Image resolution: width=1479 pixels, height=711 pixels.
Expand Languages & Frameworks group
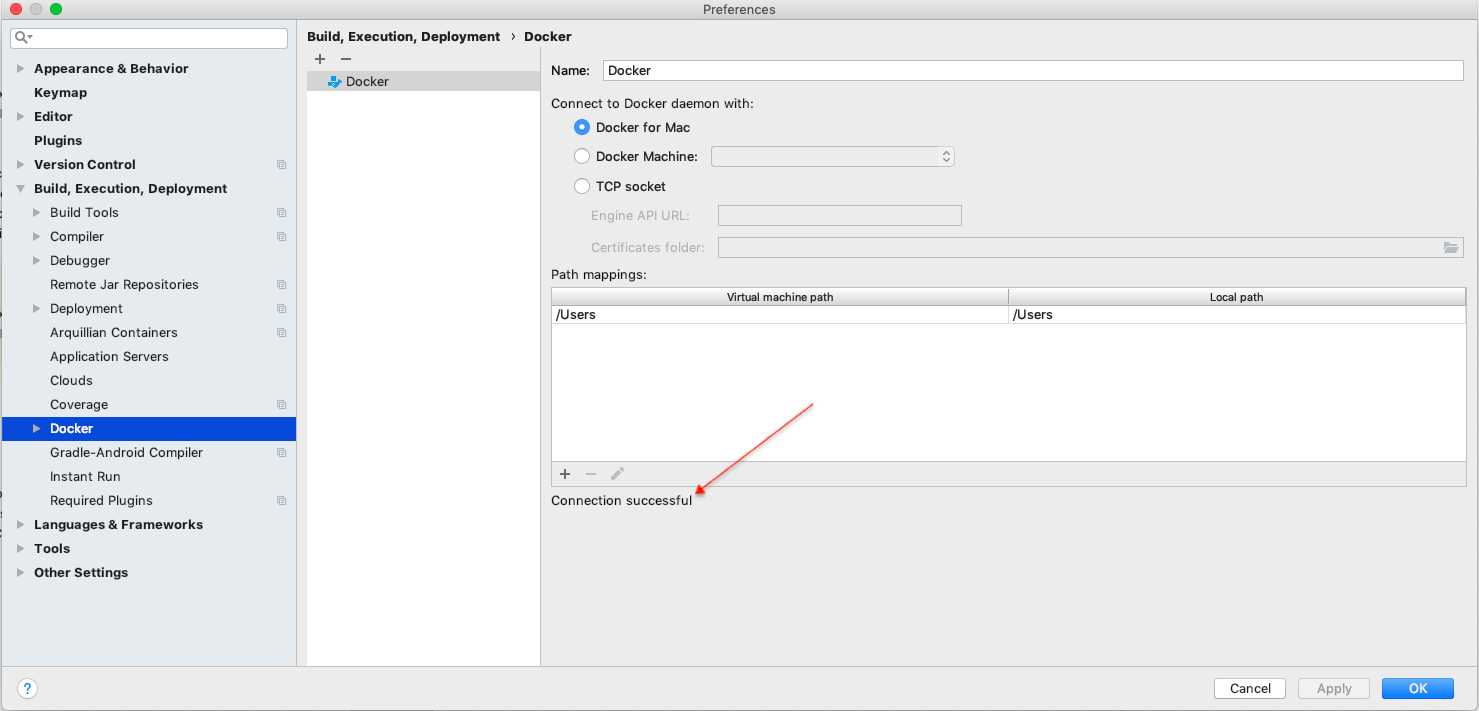coord(20,524)
